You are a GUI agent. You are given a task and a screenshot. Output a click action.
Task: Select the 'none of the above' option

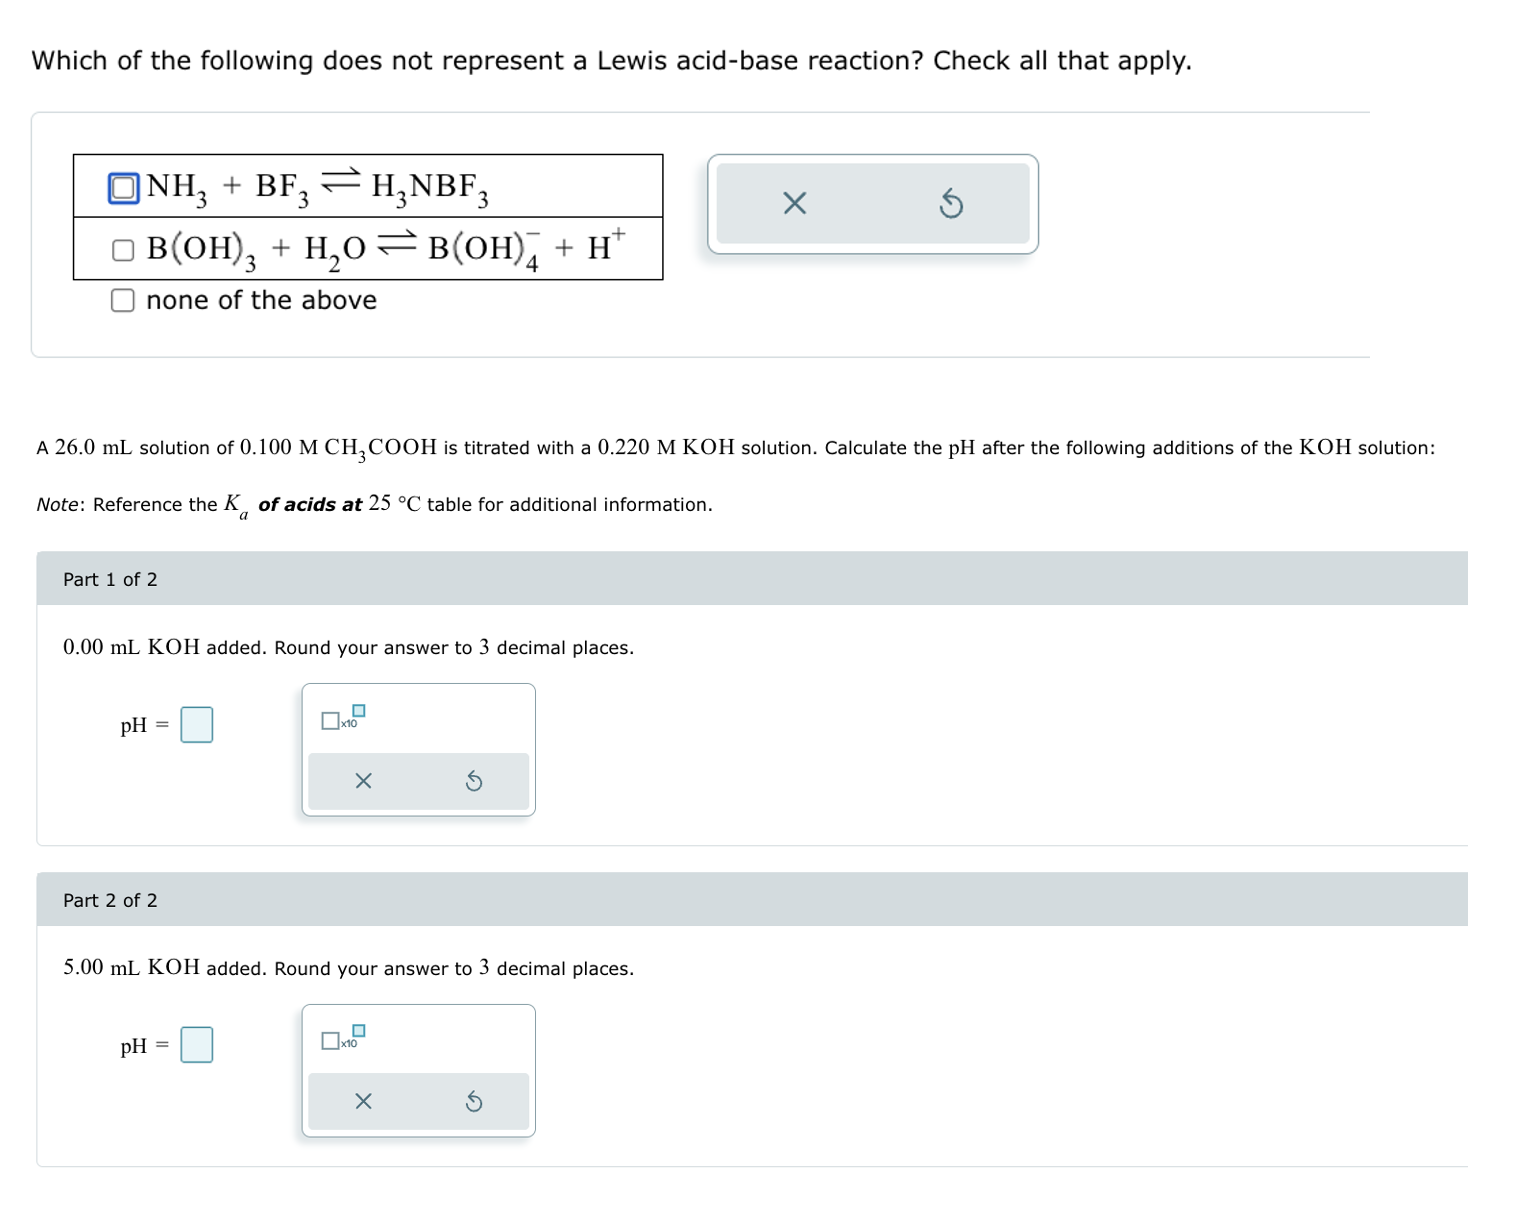pos(122,299)
